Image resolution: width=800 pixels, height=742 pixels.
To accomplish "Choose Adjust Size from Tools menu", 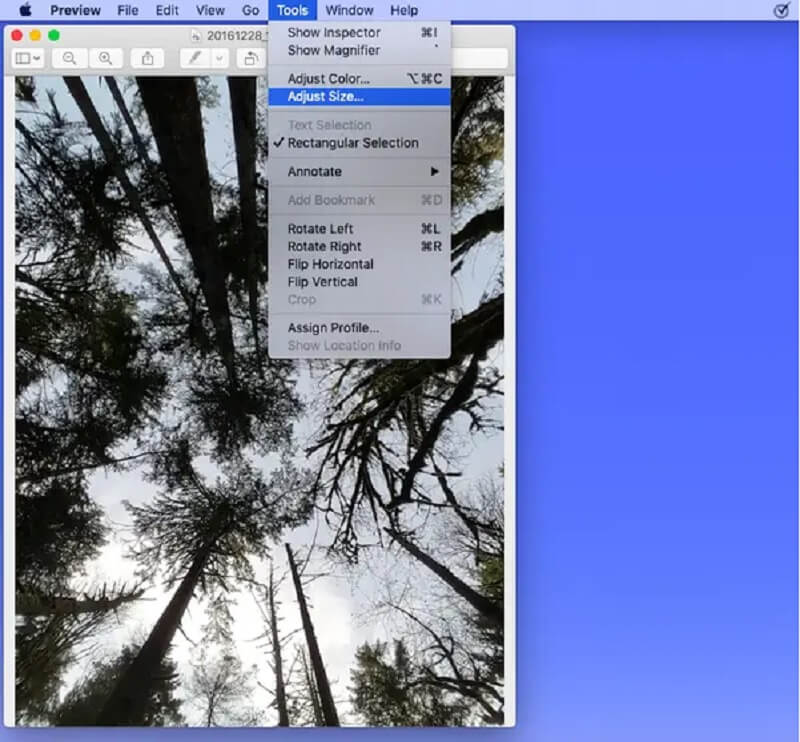I will [326, 97].
